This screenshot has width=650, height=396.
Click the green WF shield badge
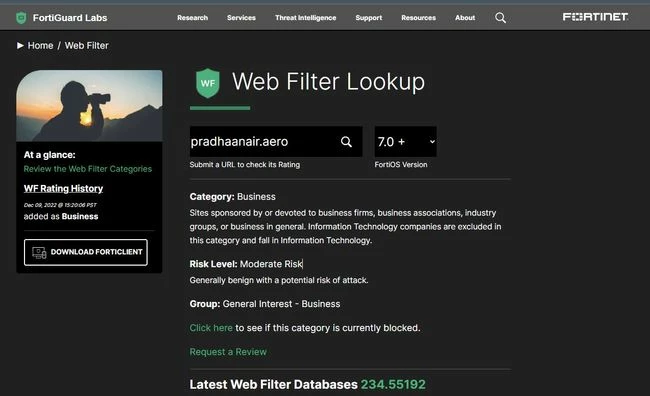tap(208, 83)
